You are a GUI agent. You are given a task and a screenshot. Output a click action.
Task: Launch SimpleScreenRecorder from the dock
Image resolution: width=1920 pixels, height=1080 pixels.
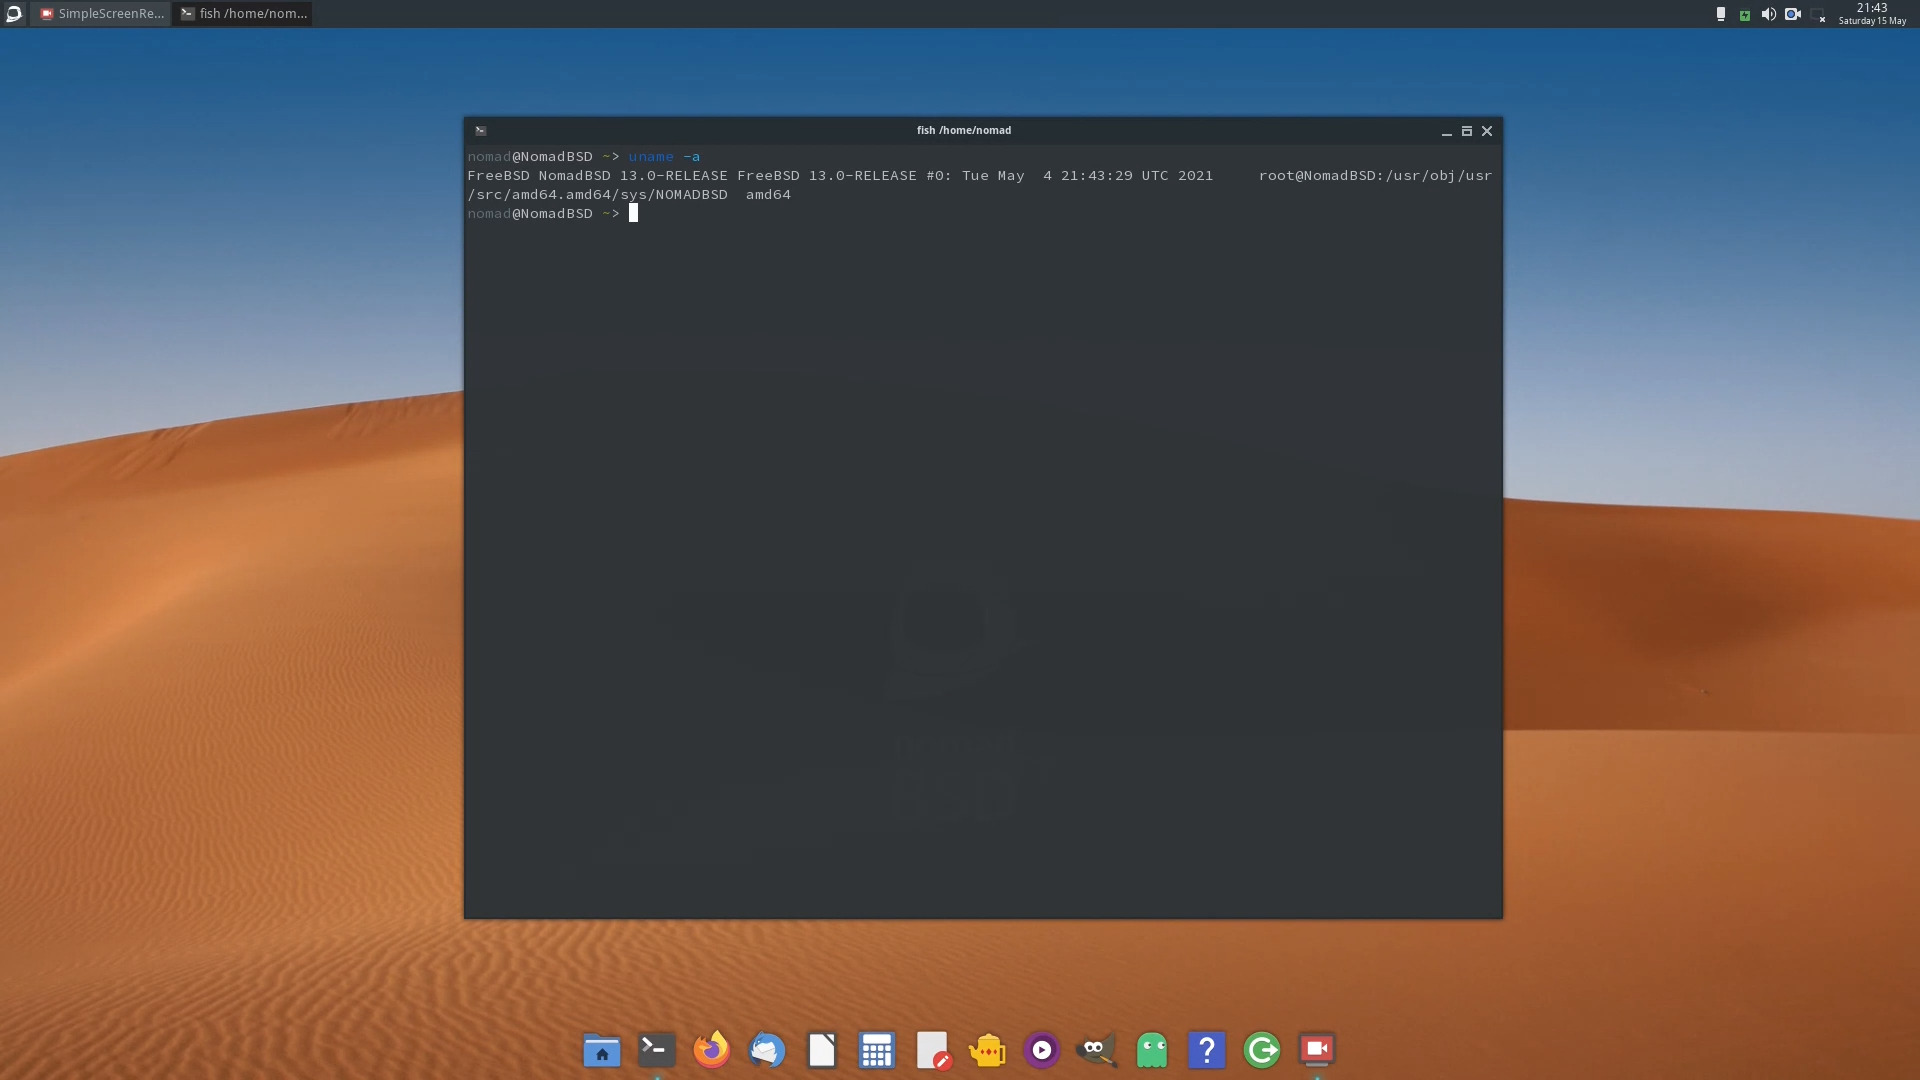click(1316, 1050)
